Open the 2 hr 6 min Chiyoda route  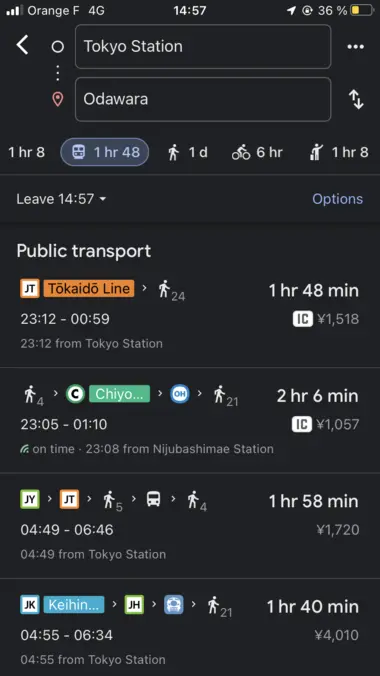(190, 420)
